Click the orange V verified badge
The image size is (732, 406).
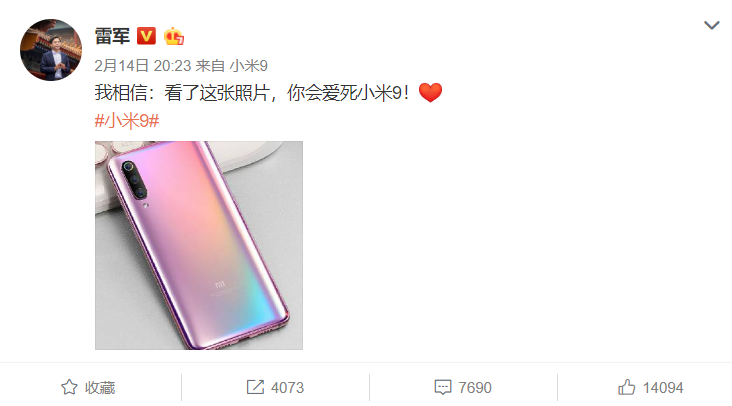146,36
